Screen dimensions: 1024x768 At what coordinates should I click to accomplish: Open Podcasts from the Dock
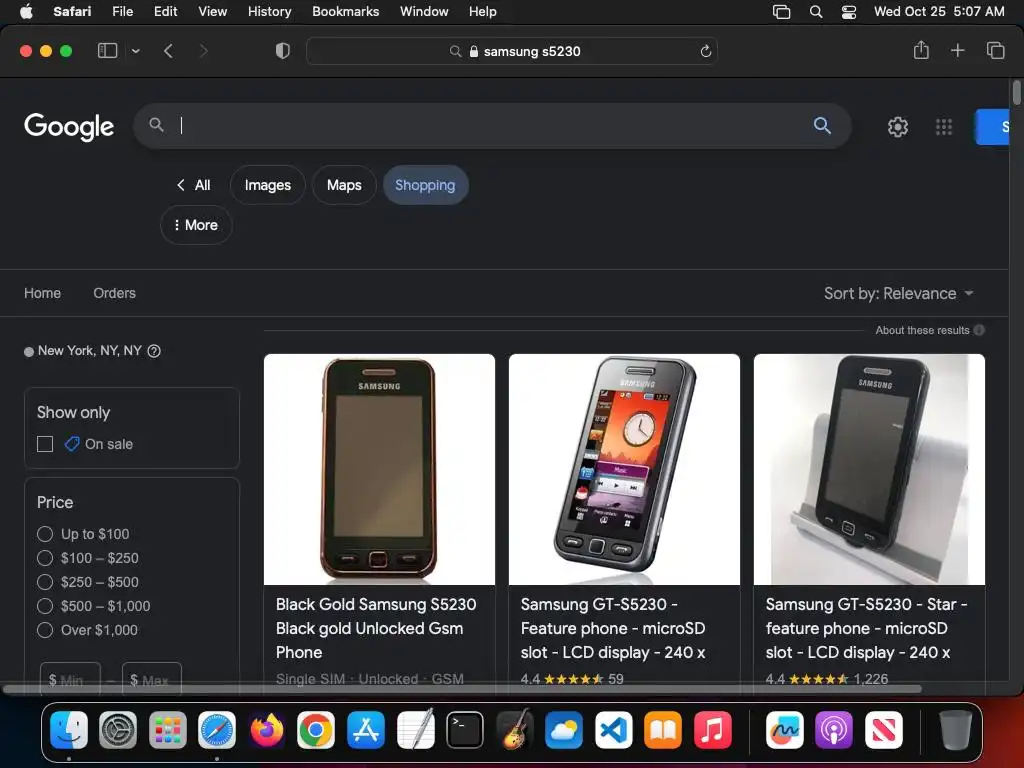pyautogui.click(x=834, y=730)
